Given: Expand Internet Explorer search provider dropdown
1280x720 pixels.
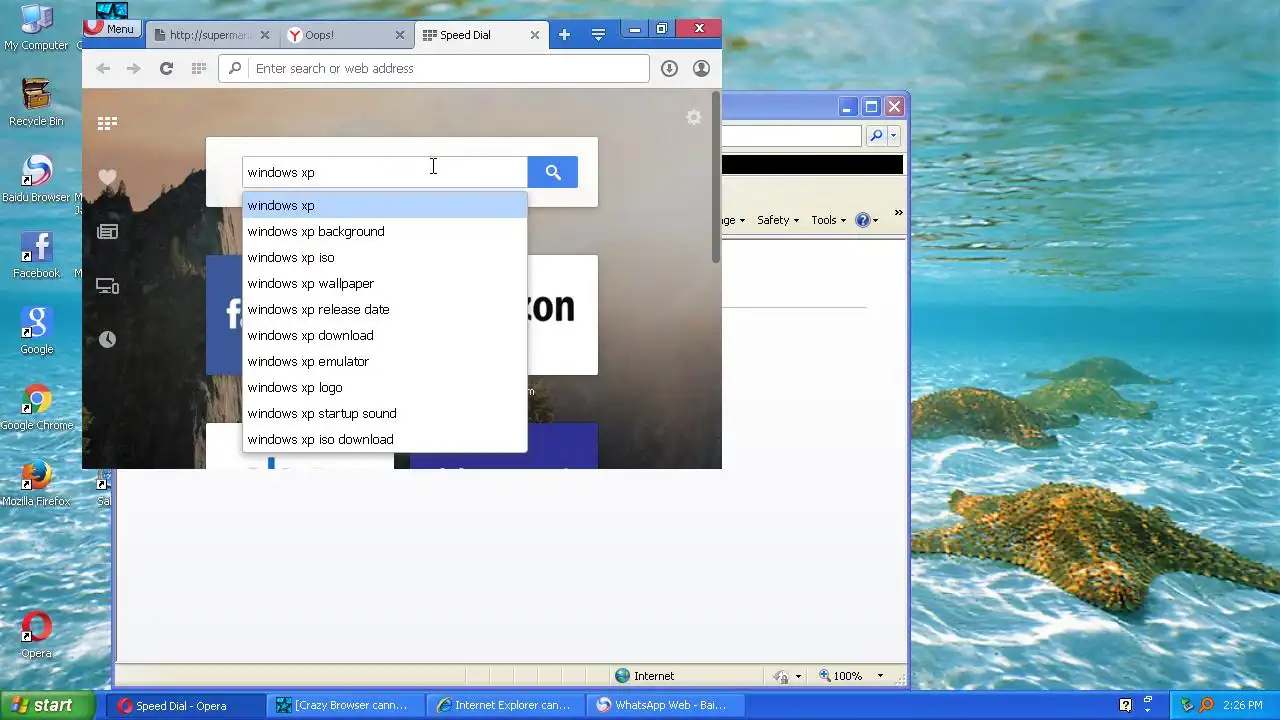Looking at the screenshot, I should 894,135.
